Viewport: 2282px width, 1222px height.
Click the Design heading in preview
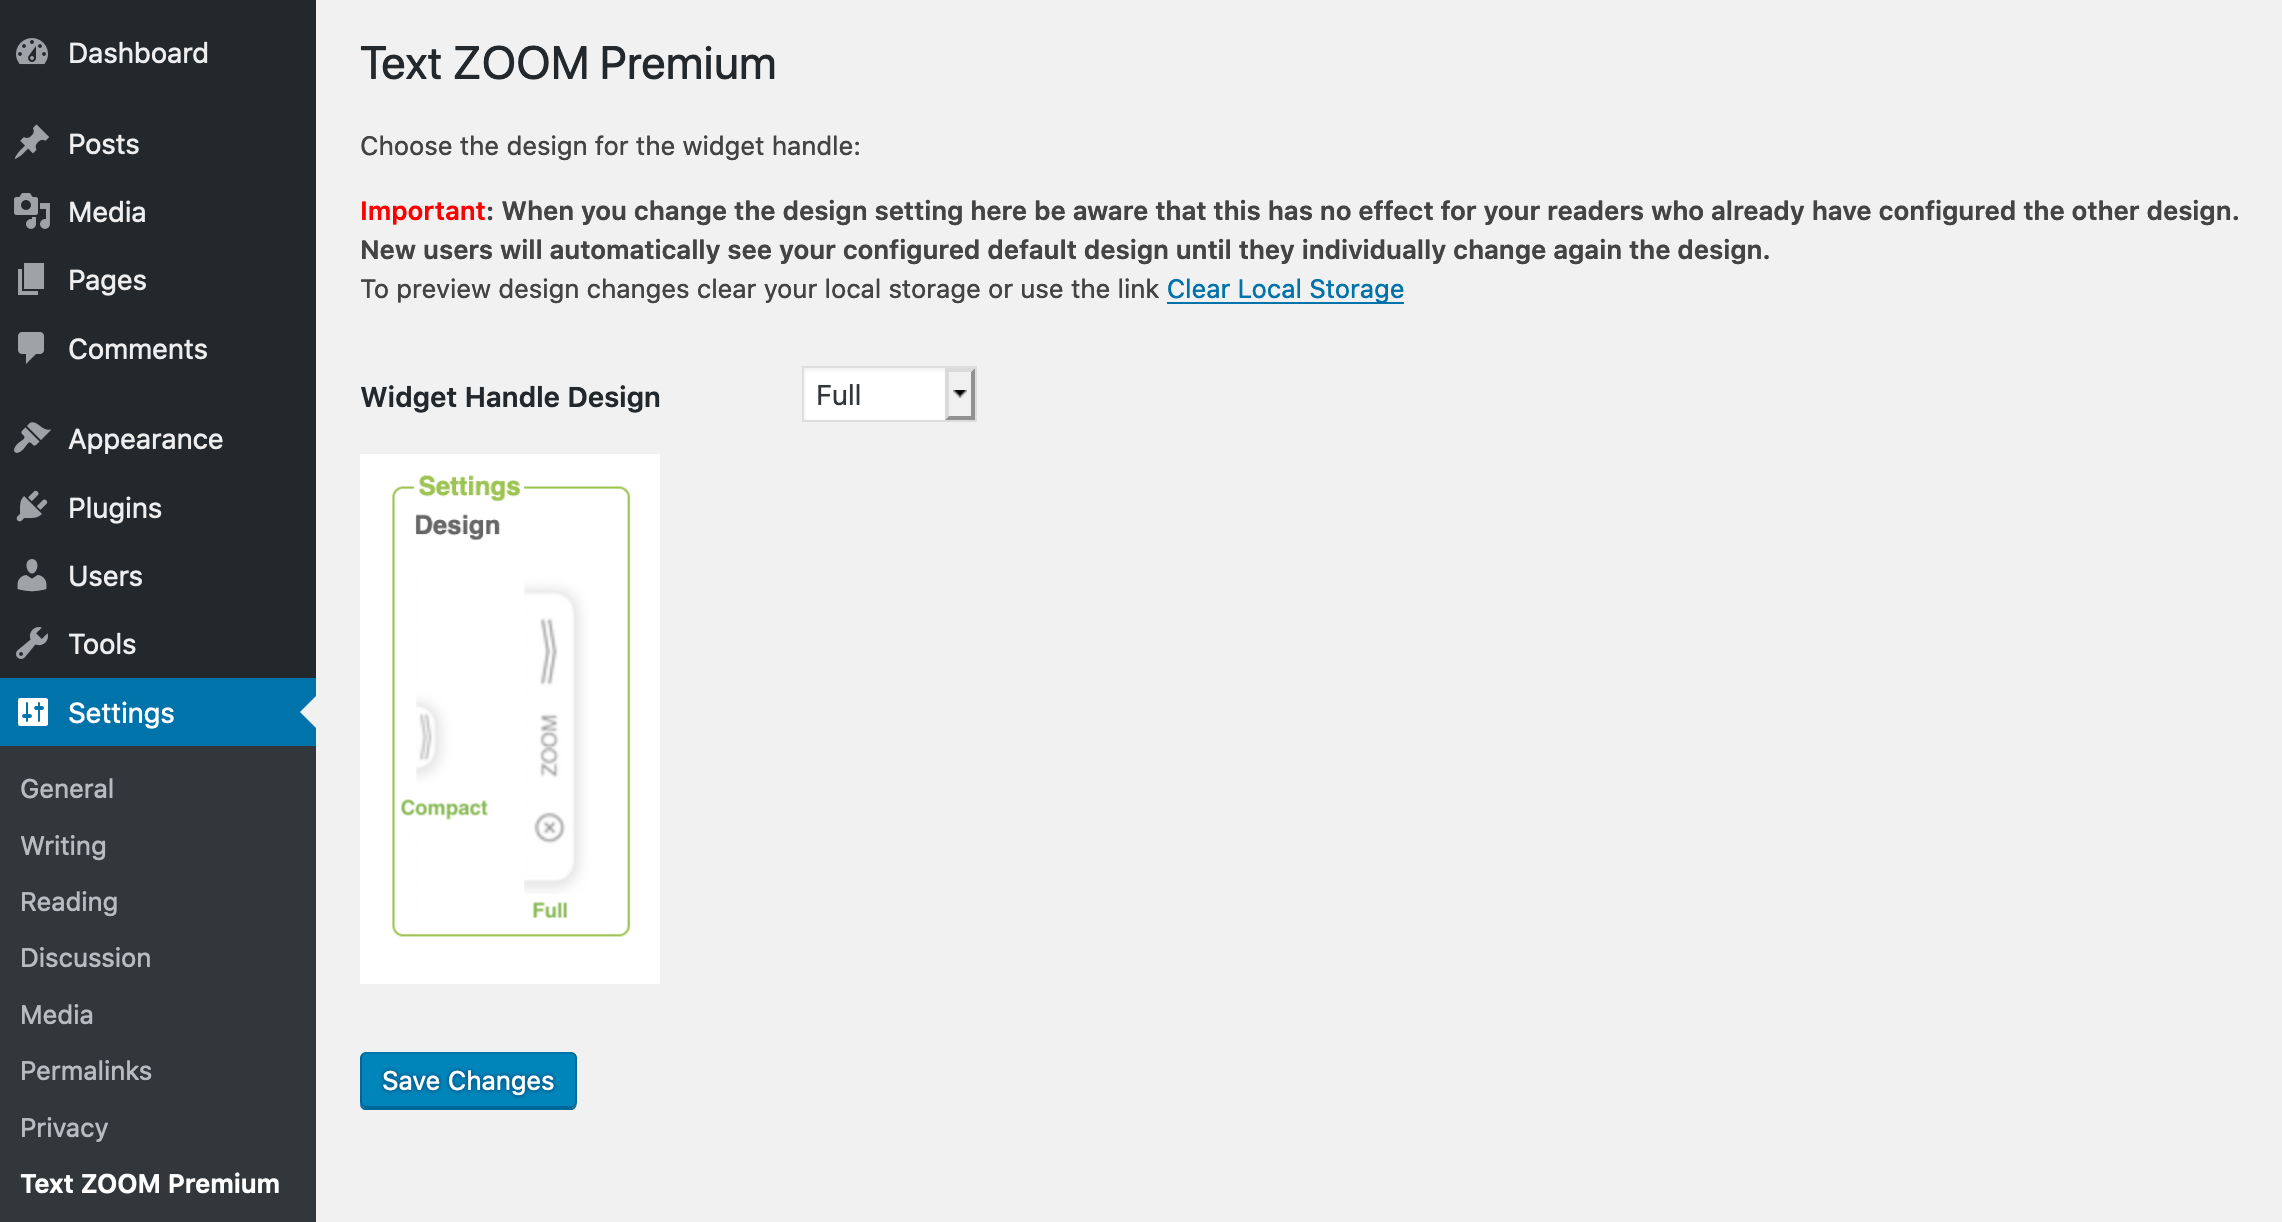(457, 525)
